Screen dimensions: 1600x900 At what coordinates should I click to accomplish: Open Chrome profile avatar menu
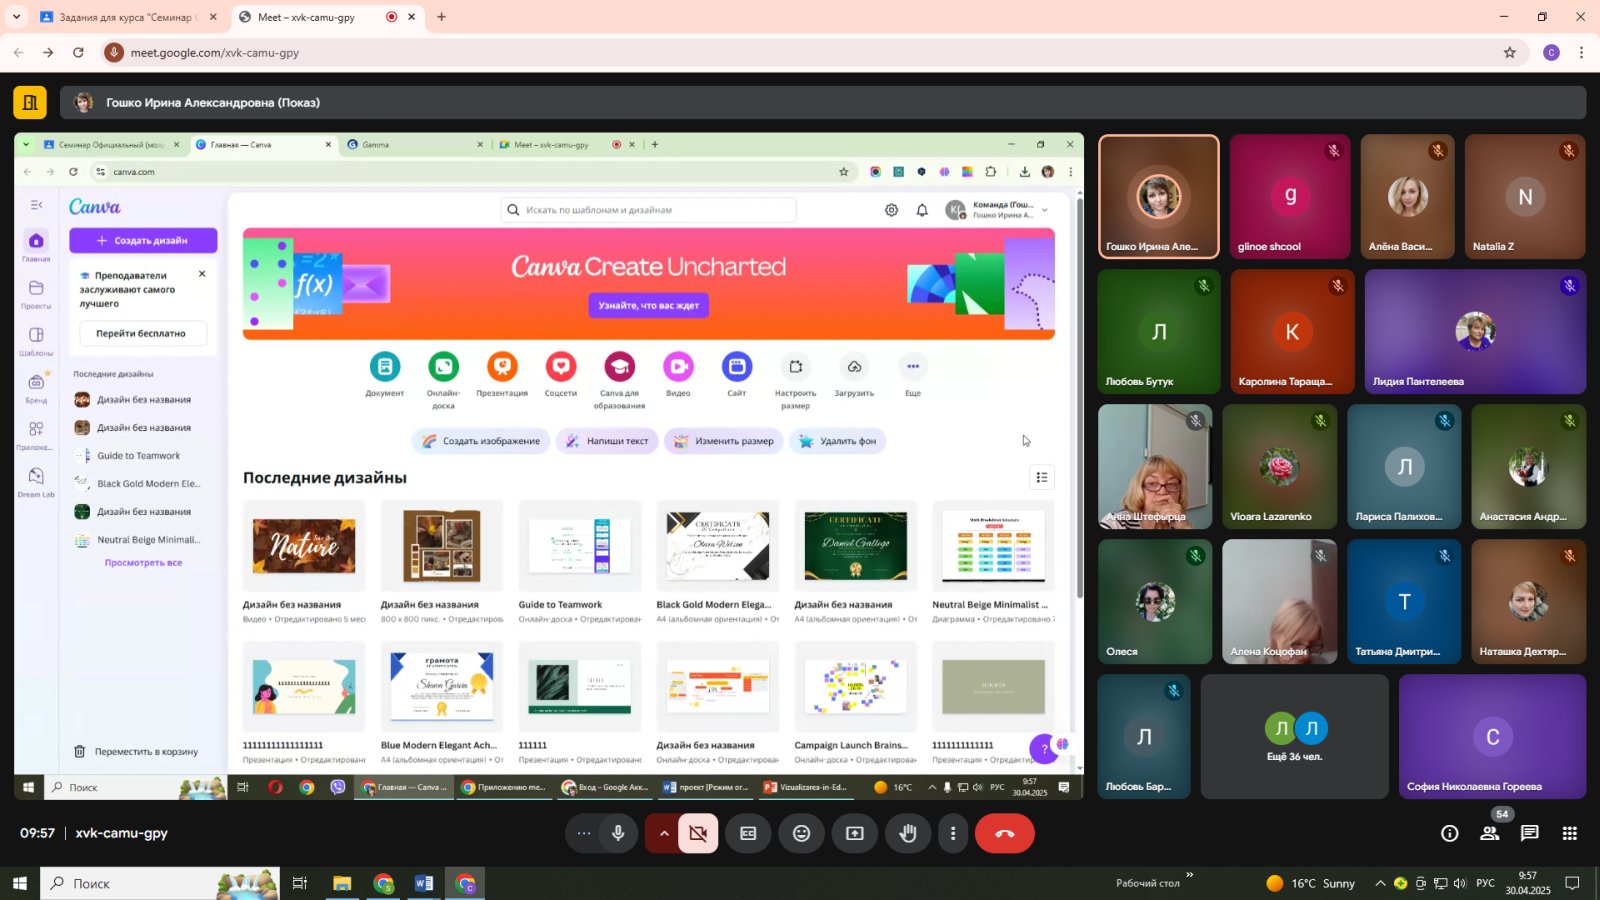[x=1551, y=52]
